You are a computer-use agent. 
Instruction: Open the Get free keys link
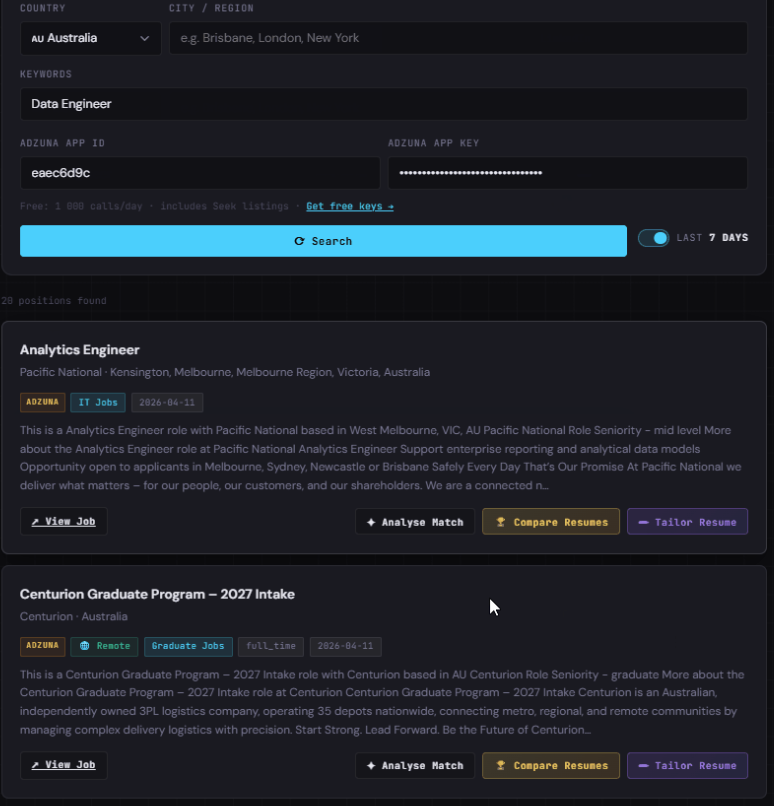(350, 206)
